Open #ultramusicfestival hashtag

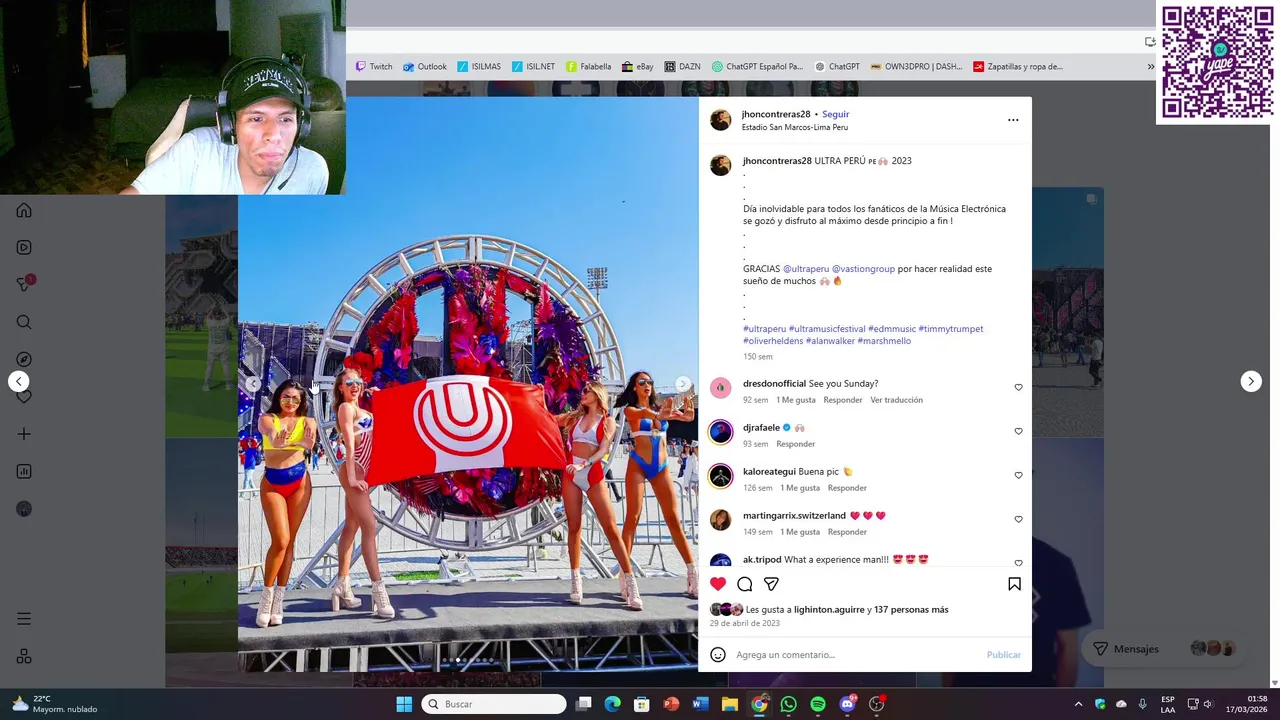pos(827,329)
